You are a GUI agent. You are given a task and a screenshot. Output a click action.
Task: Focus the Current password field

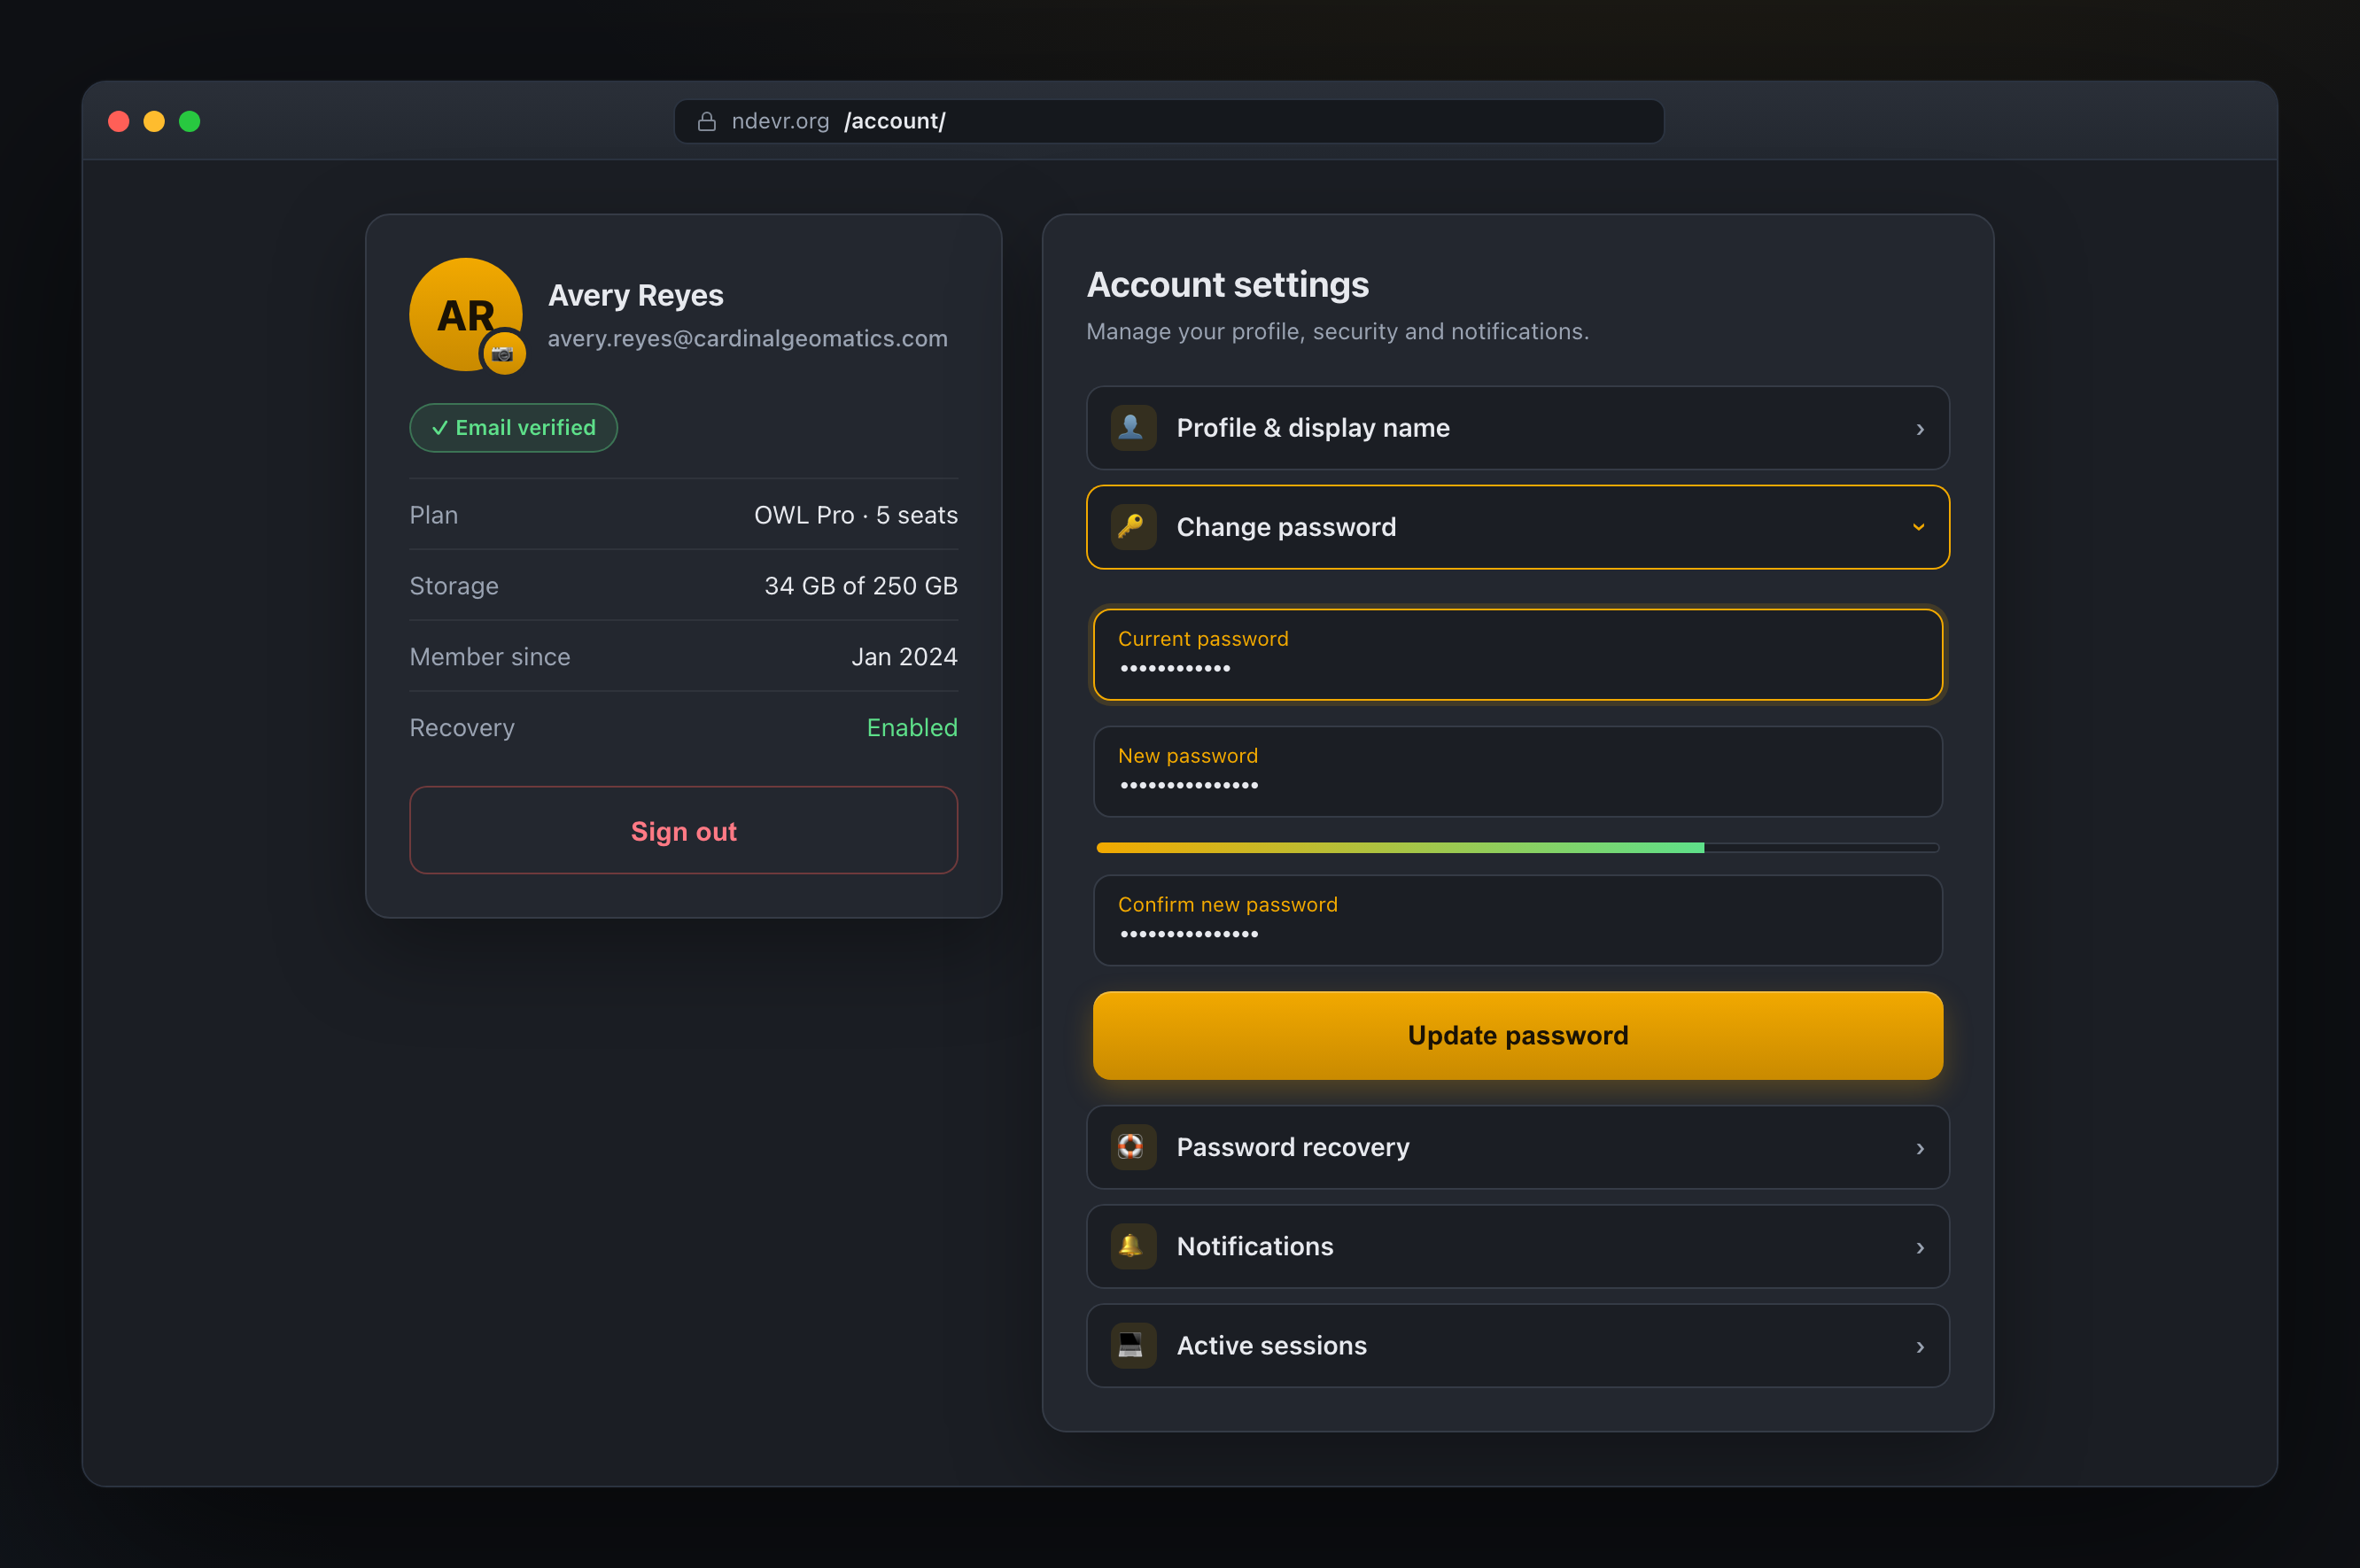1517,654
